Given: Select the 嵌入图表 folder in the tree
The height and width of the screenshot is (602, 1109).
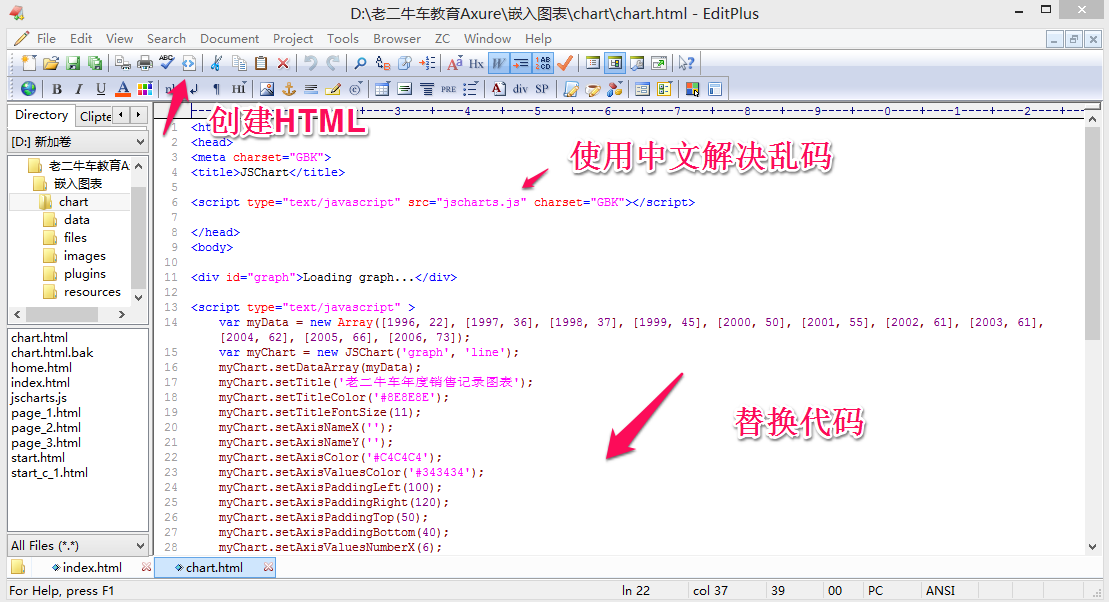Looking at the screenshot, I should (78, 184).
